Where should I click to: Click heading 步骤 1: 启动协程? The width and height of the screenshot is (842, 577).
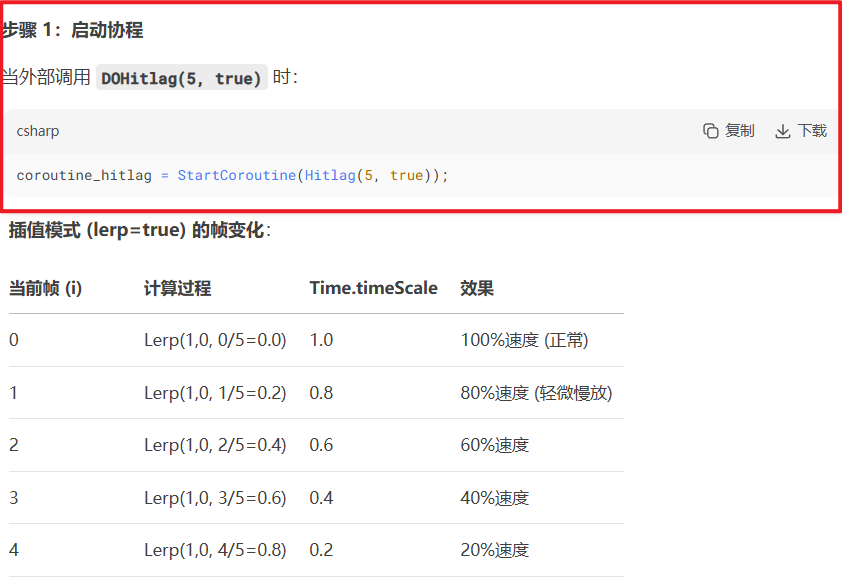72,30
